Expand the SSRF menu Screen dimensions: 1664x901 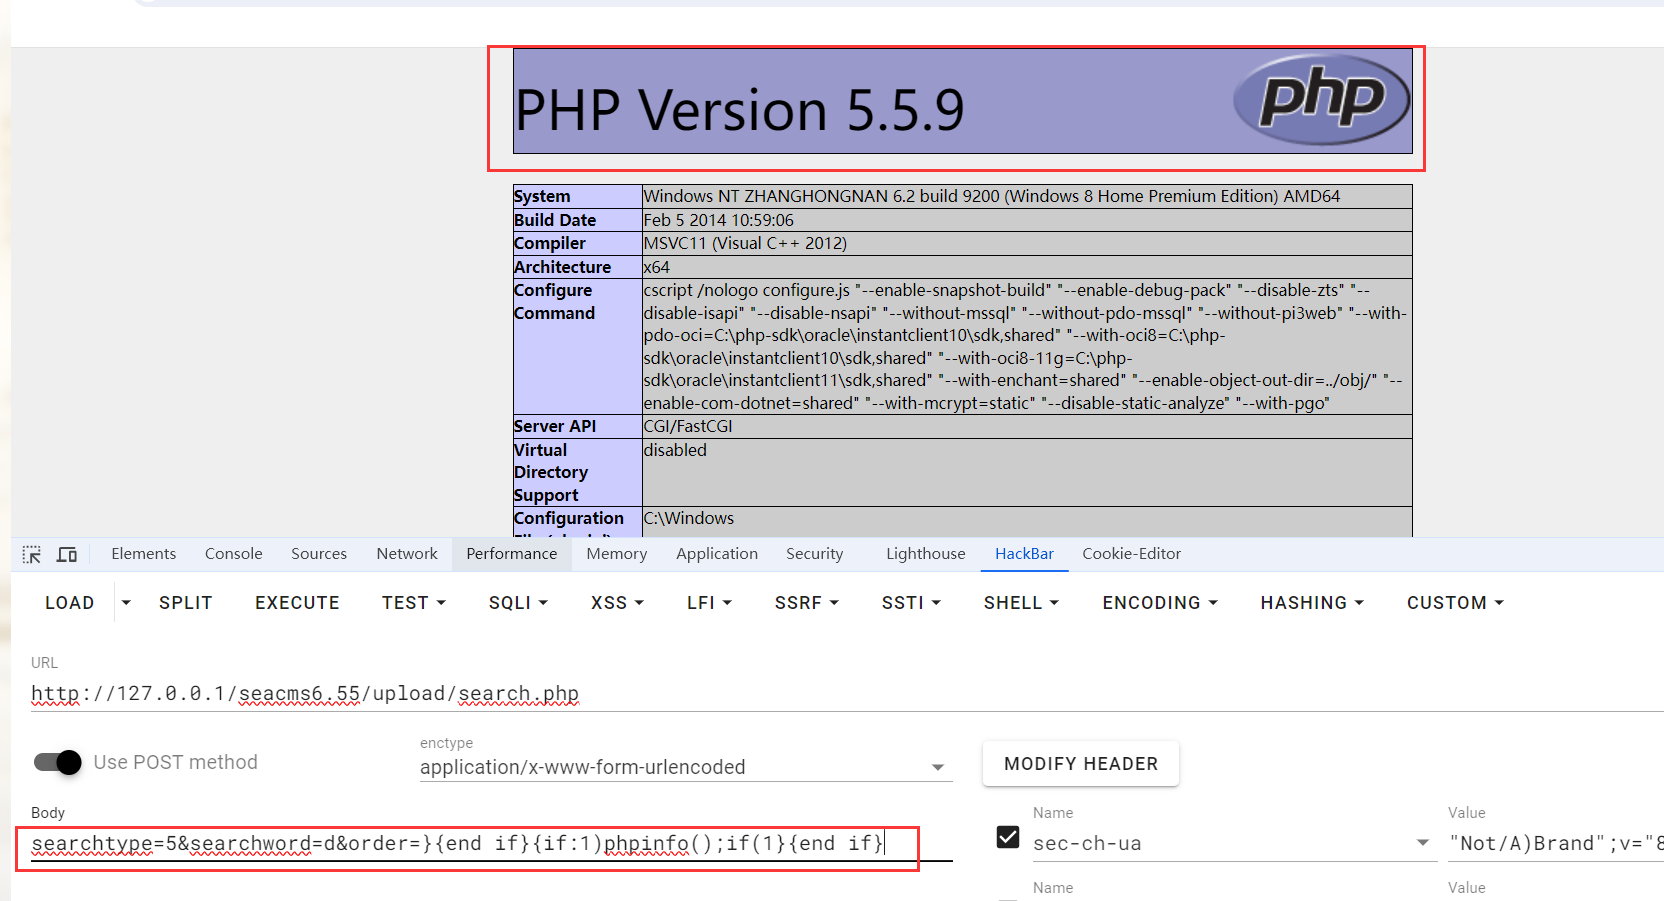coord(806,603)
